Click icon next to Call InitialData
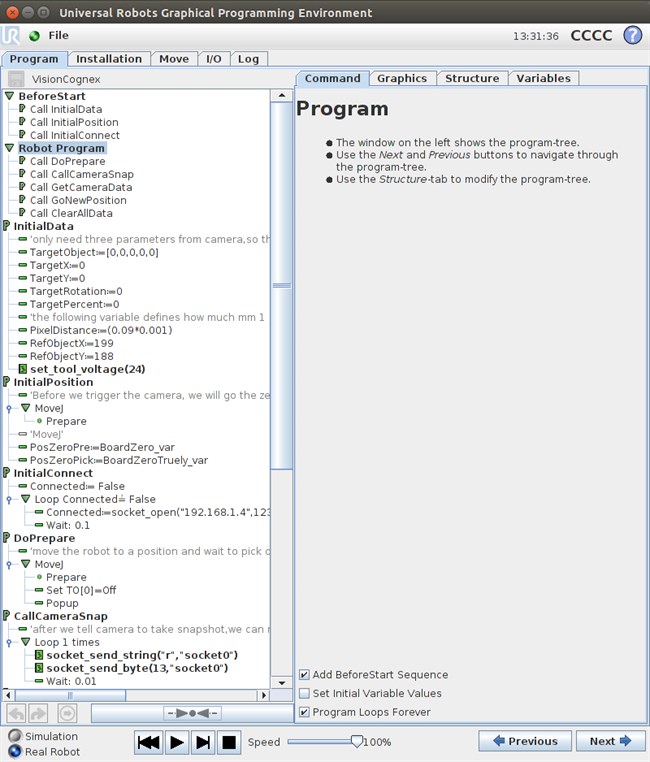 (x=22, y=108)
